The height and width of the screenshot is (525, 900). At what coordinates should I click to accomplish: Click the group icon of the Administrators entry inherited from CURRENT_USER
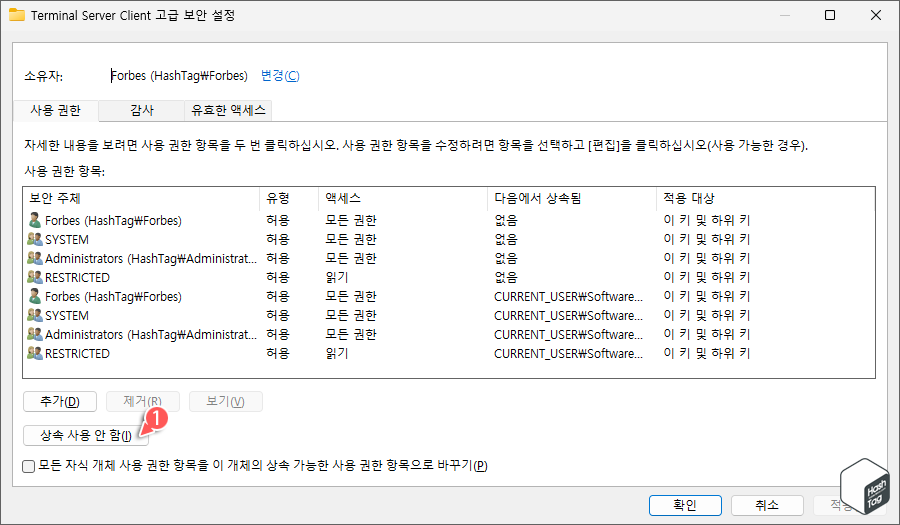pos(35,334)
